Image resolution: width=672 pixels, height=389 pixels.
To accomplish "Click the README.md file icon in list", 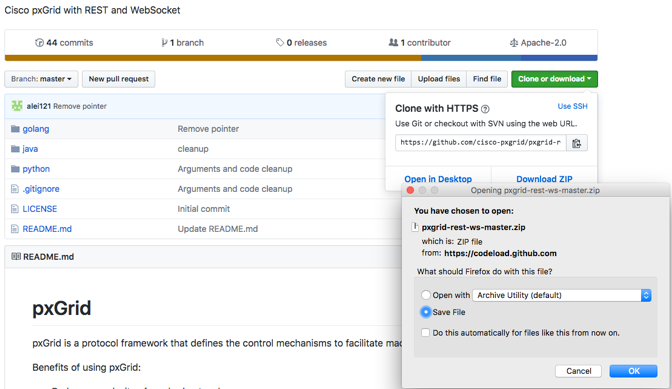I will click(x=15, y=229).
